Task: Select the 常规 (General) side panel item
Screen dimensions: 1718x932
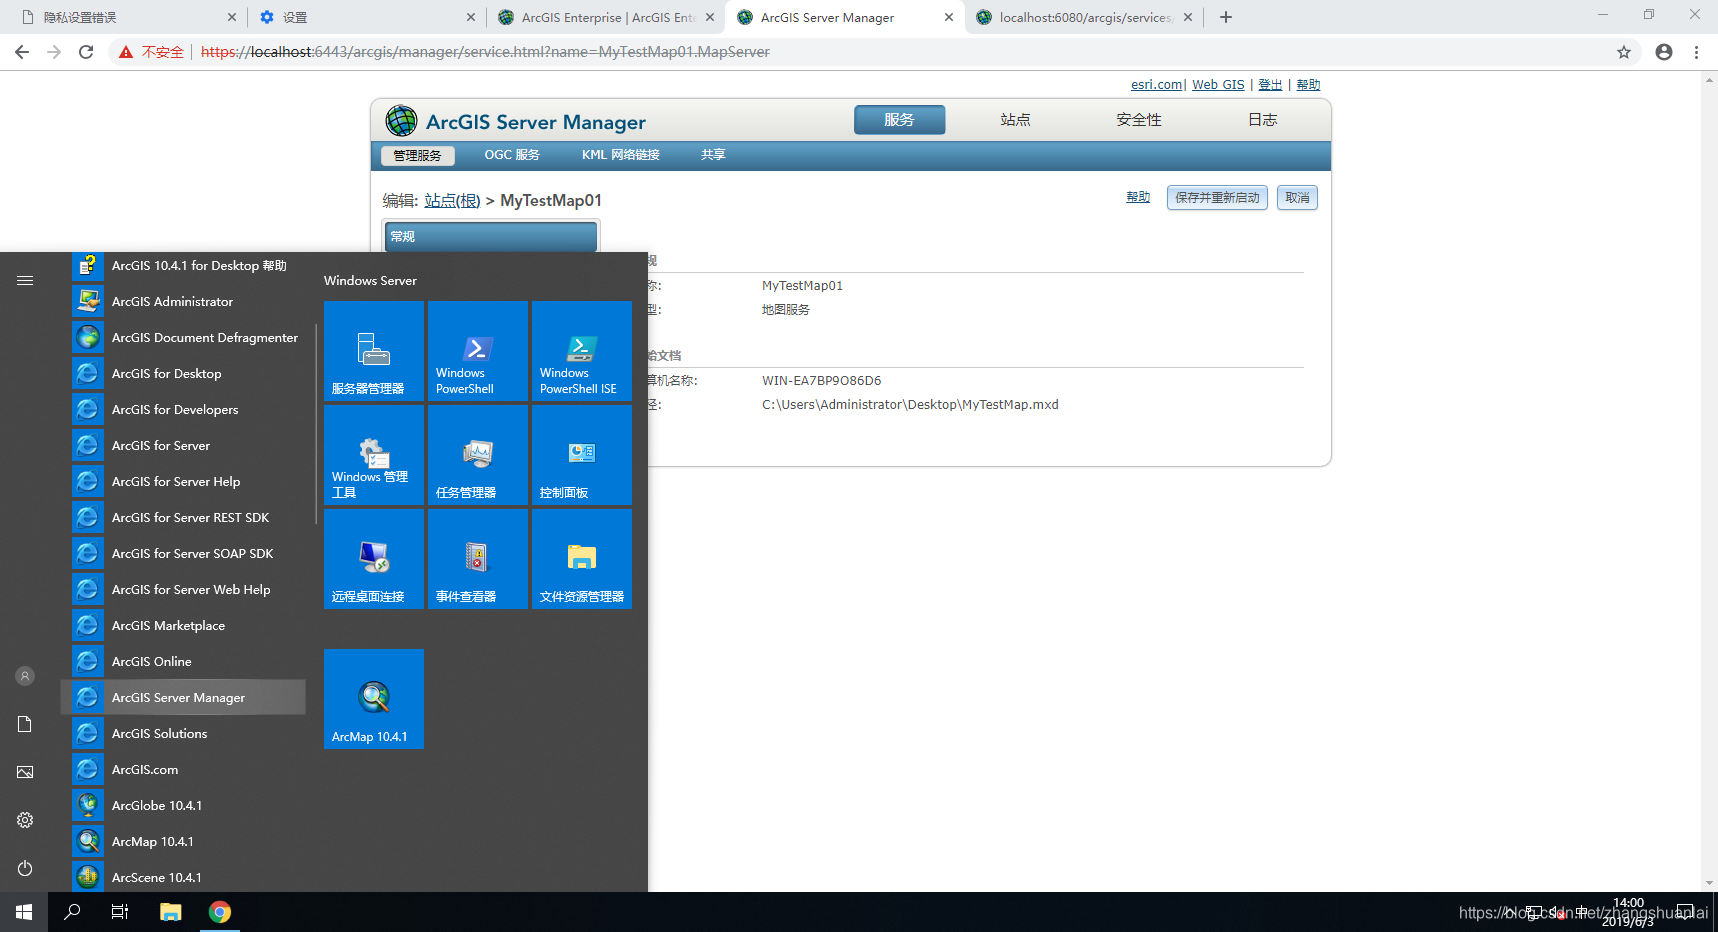Action: pos(491,237)
